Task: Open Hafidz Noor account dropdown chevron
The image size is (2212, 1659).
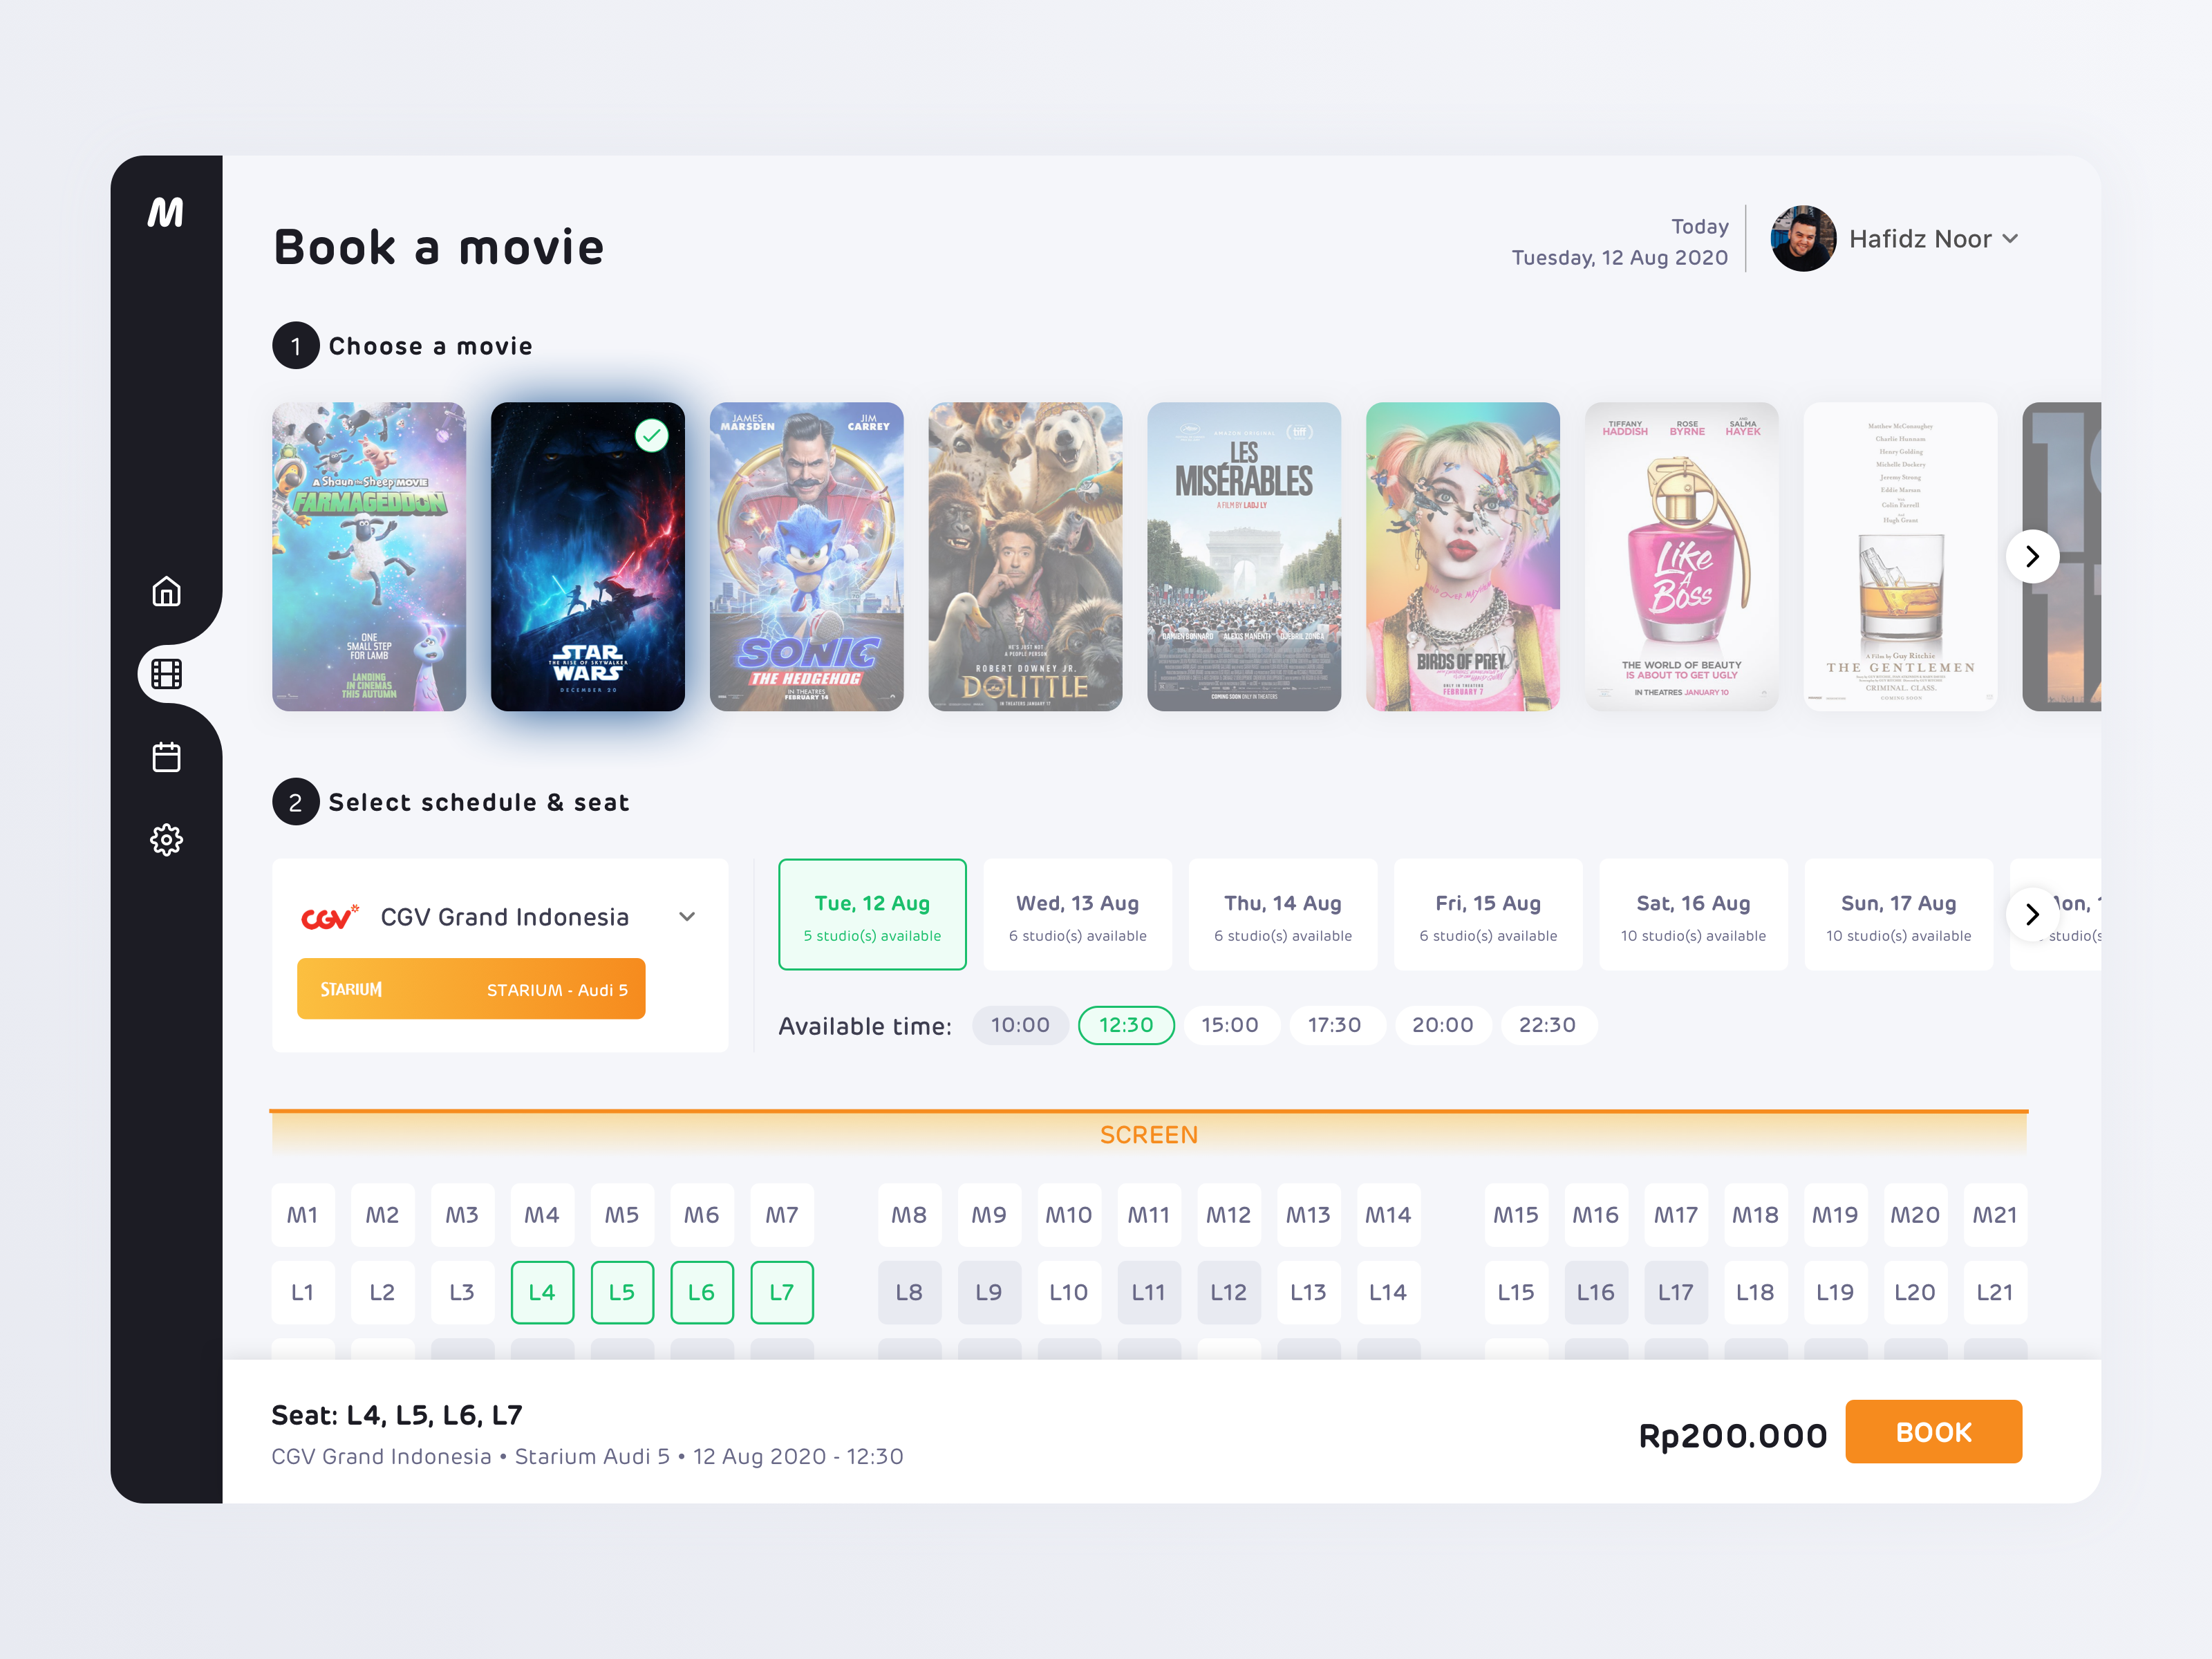Action: coord(2011,239)
